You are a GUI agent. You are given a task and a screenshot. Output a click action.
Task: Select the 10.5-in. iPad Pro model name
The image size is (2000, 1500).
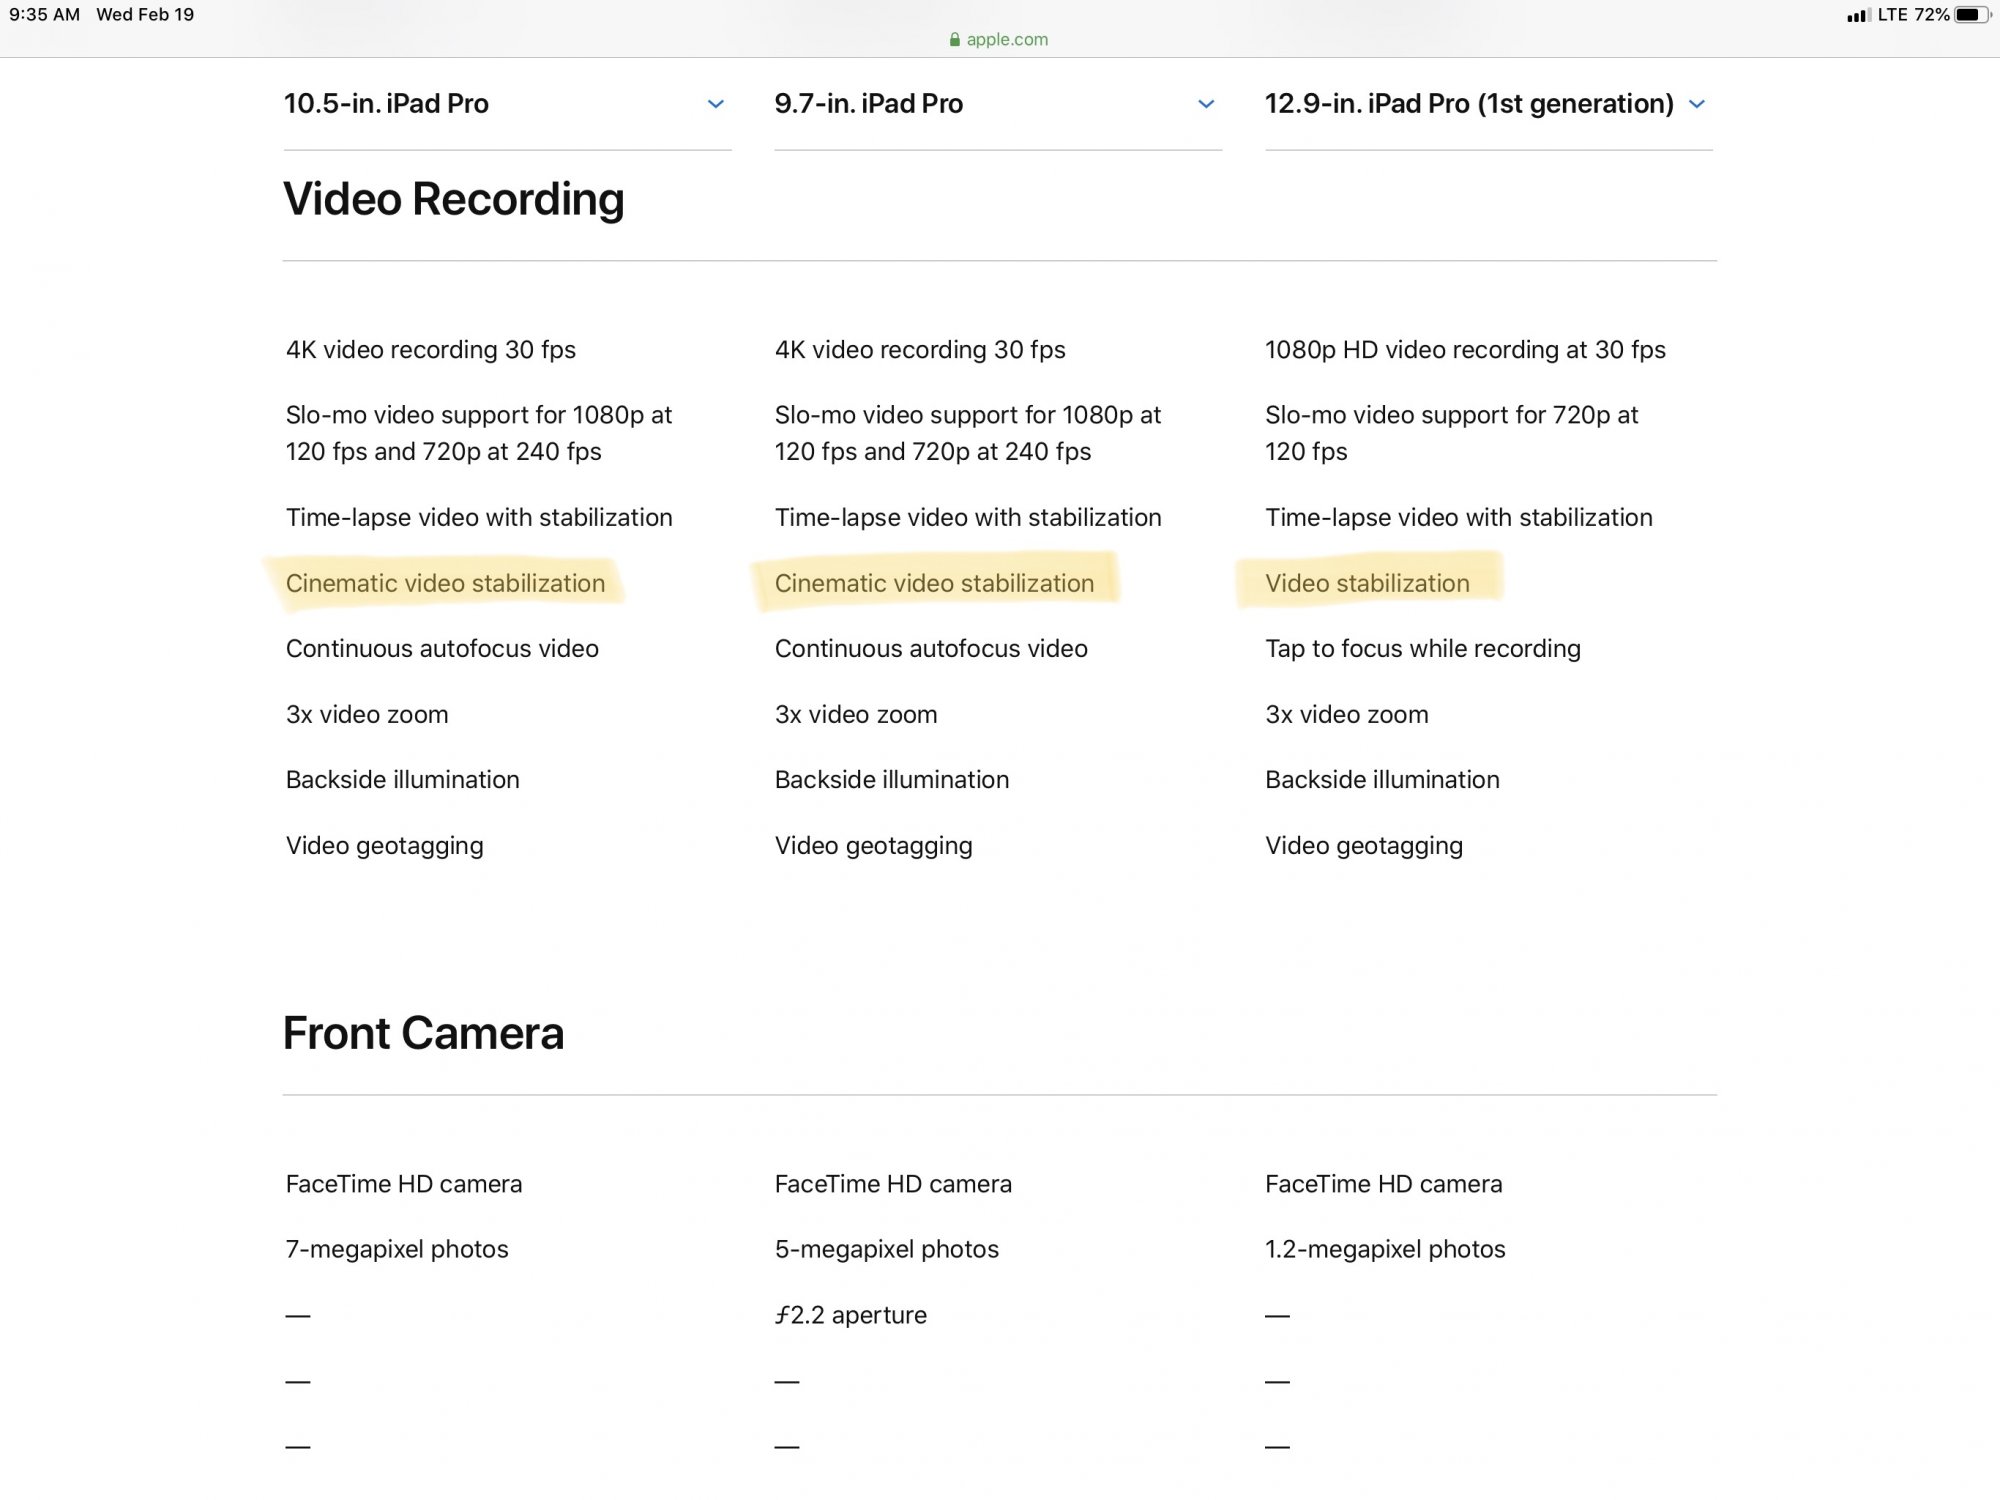pos(386,104)
